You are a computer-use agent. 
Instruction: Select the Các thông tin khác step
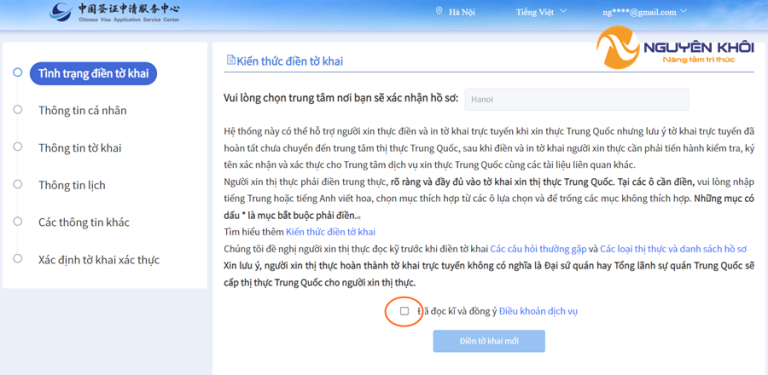click(84, 222)
